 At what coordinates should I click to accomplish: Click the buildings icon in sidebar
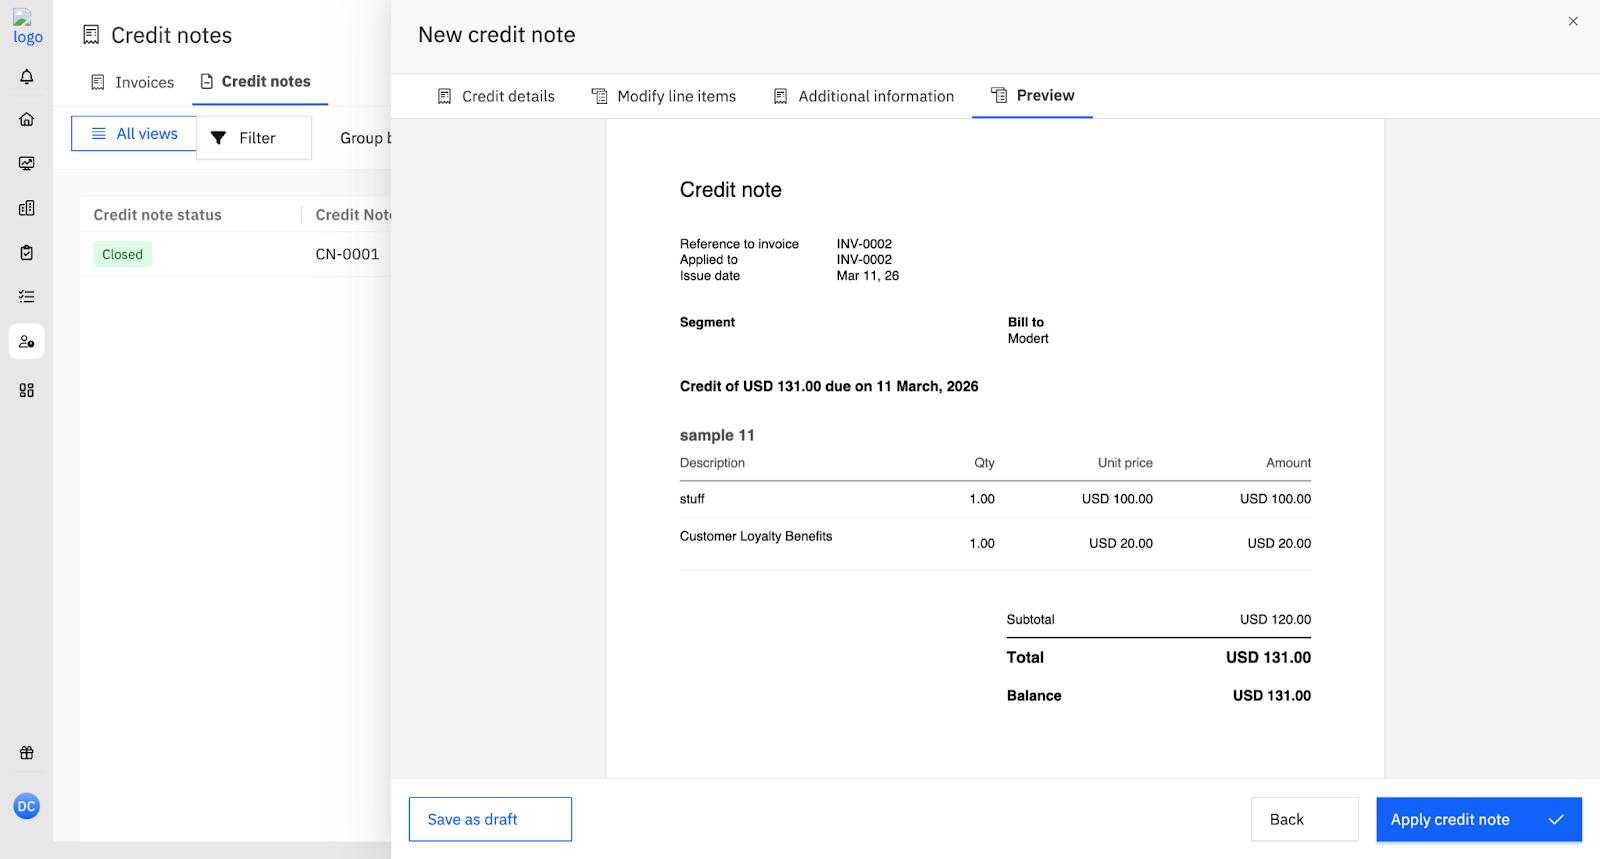27,208
